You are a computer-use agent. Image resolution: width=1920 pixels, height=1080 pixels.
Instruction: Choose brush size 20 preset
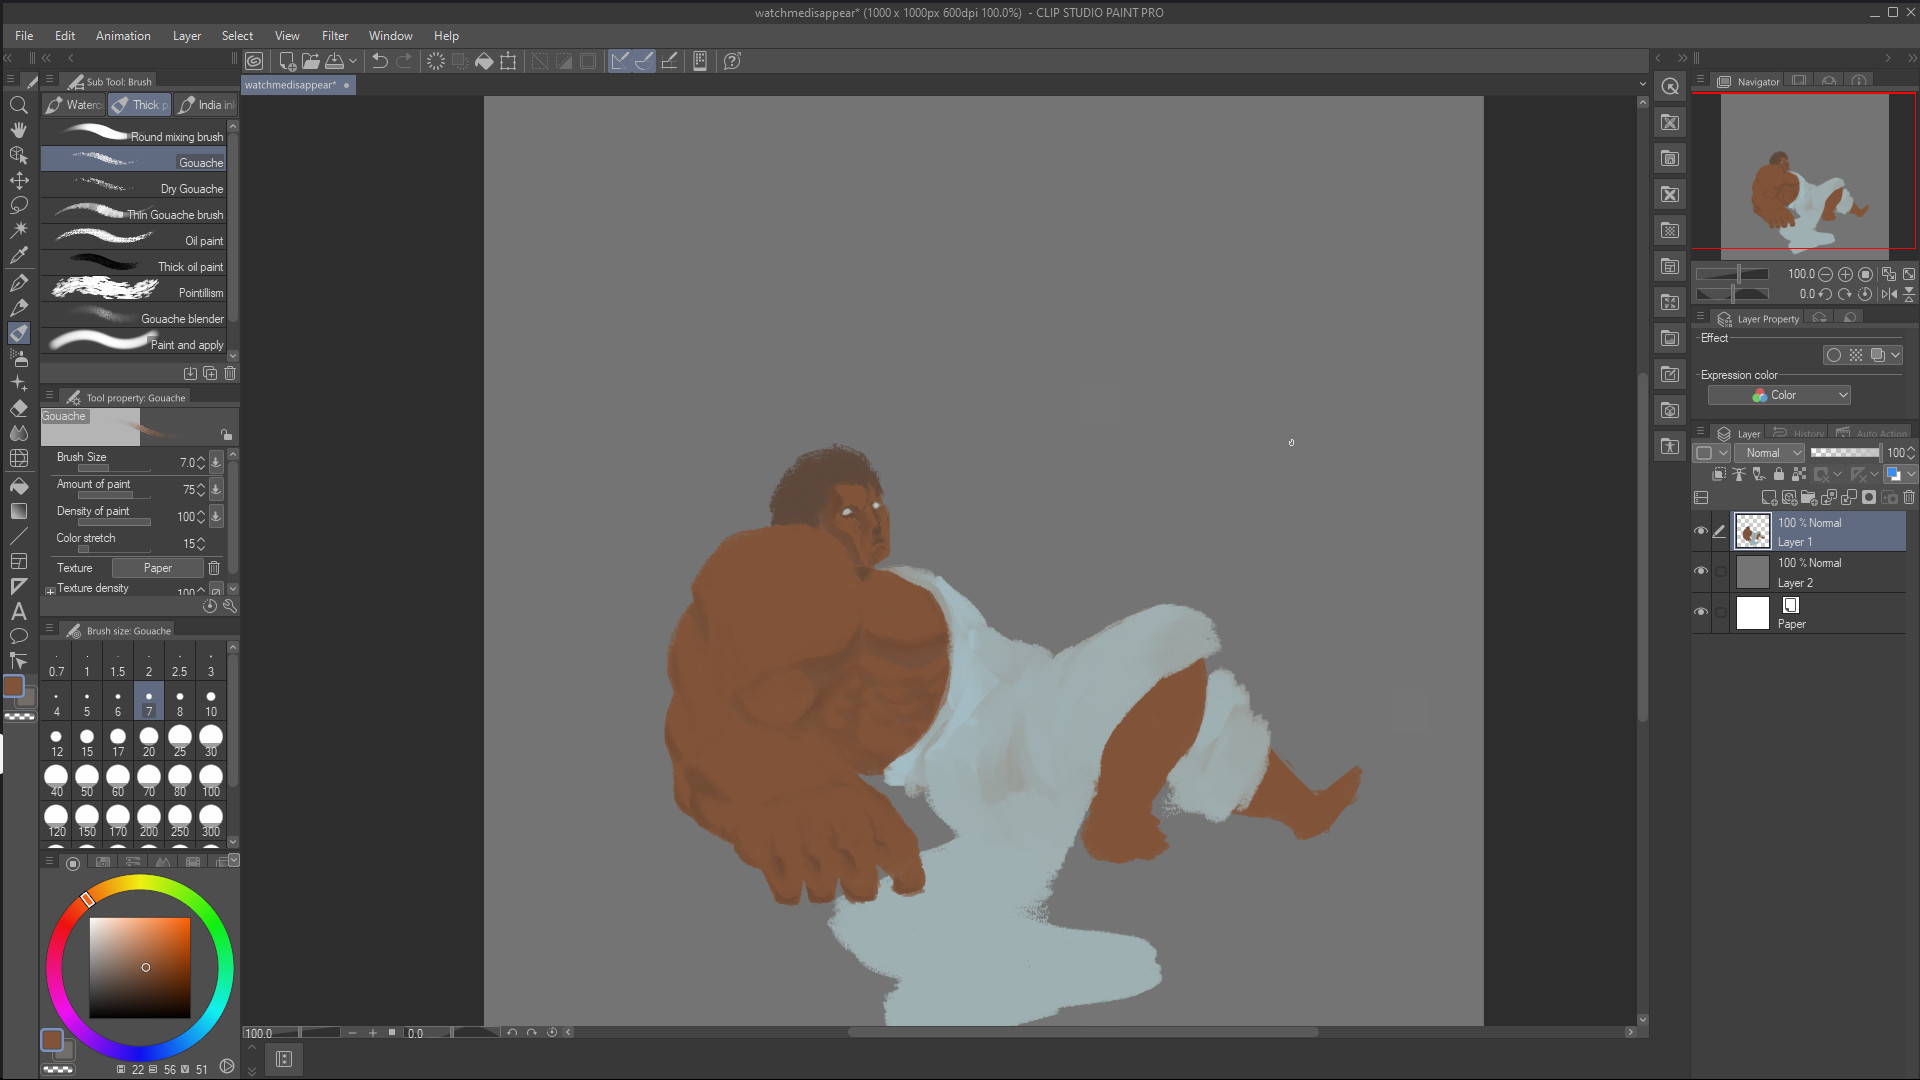[x=149, y=742]
